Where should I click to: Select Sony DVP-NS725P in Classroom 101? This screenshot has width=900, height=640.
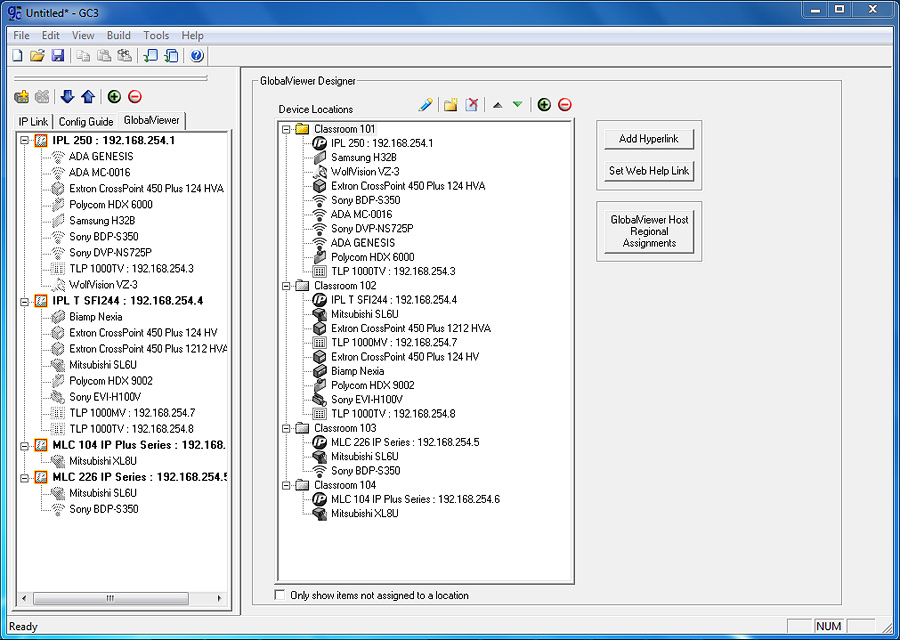click(372, 228)
